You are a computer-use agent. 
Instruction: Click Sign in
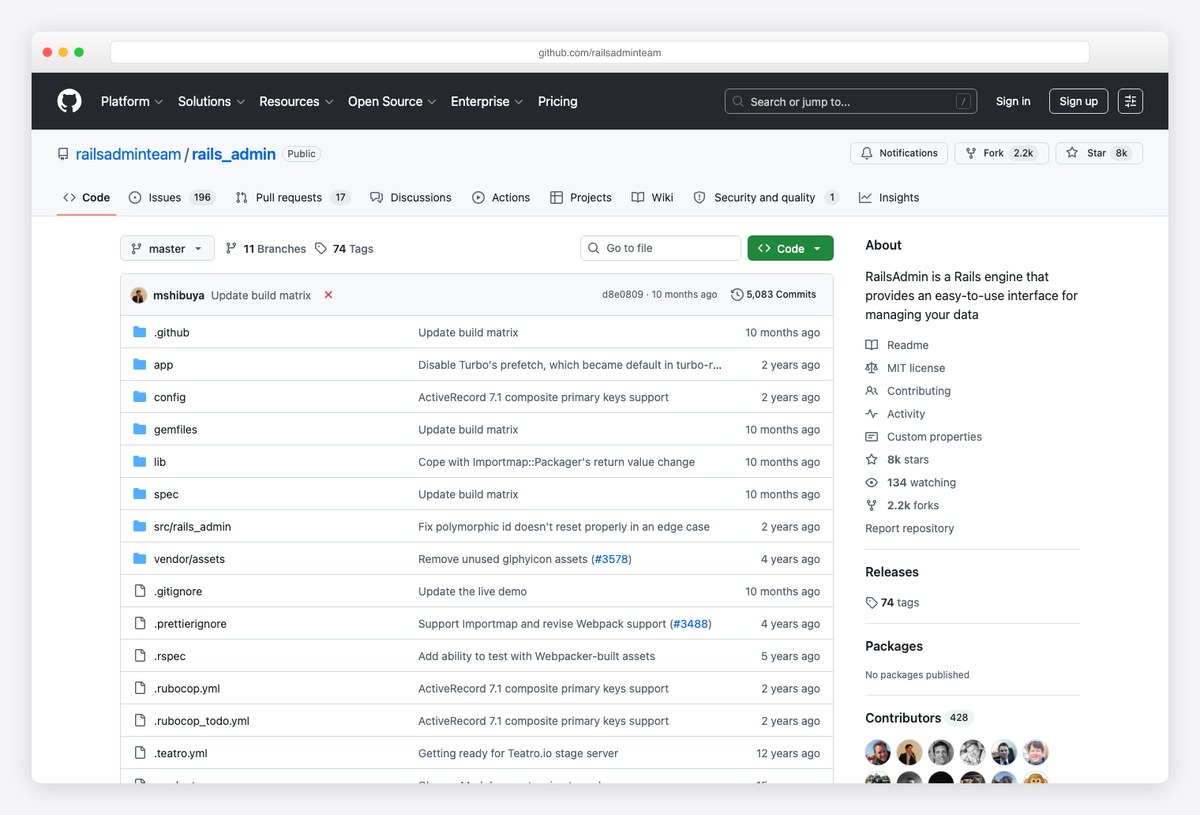tap(1013, 101)
